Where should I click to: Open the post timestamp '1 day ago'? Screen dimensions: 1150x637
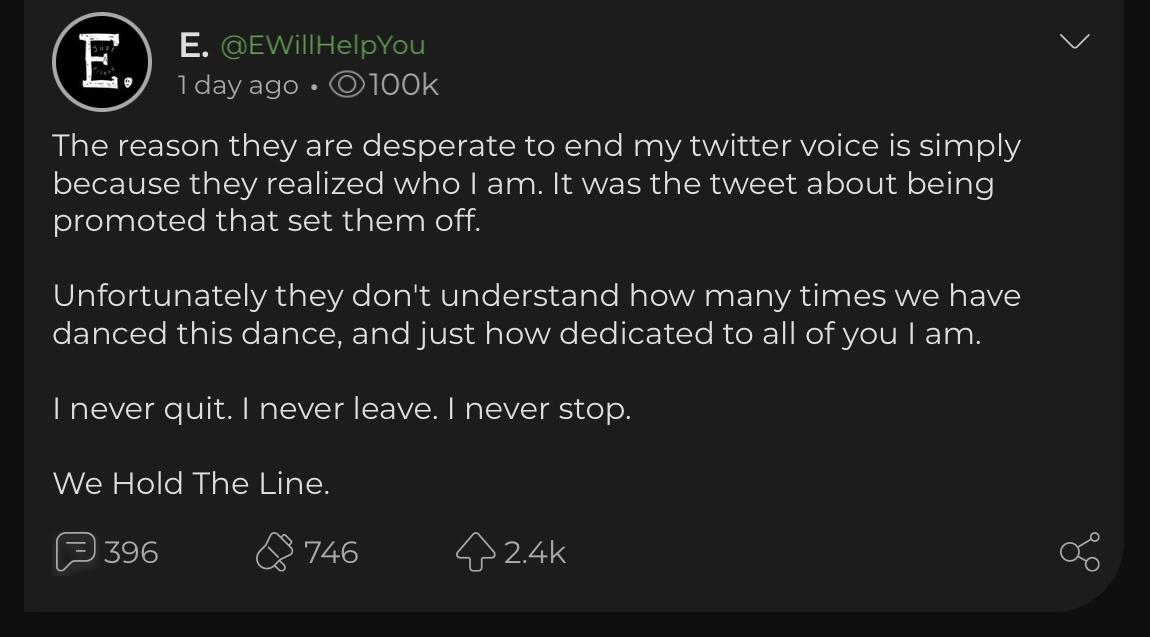237,85
